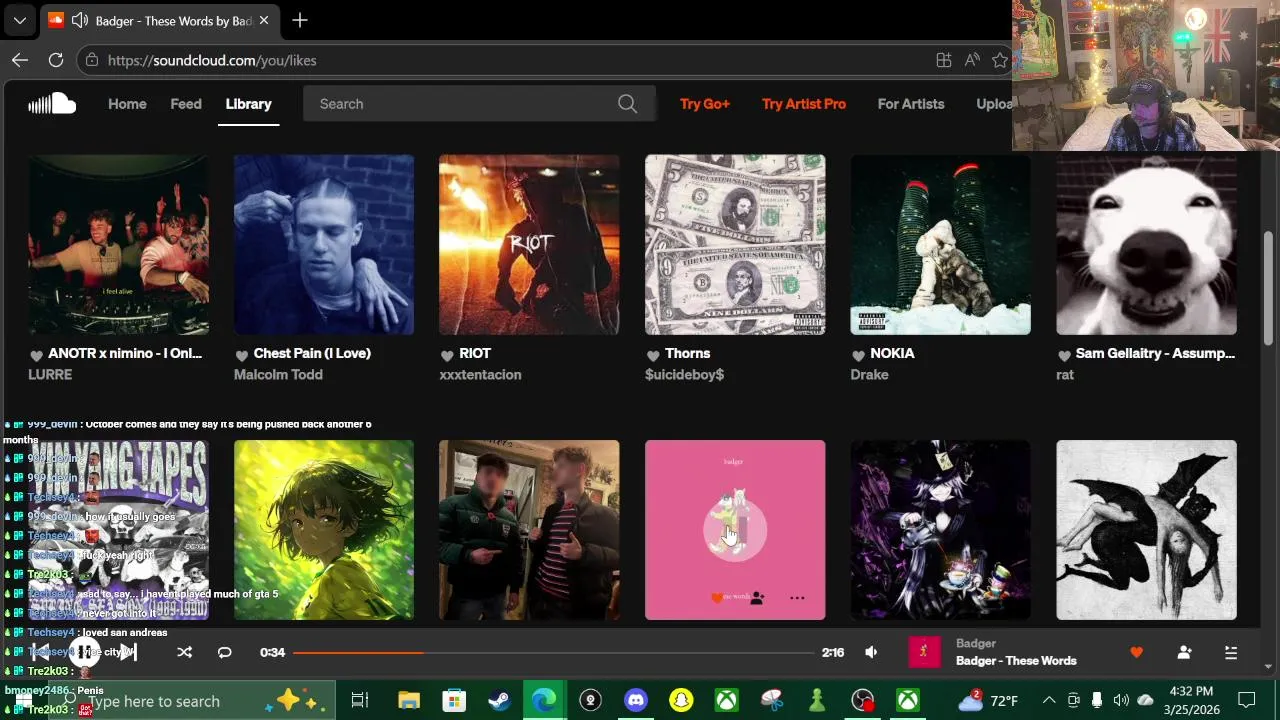1280x720 pixels.
Task: Open the xxxtentacion artist link
Action: (480, 375)
